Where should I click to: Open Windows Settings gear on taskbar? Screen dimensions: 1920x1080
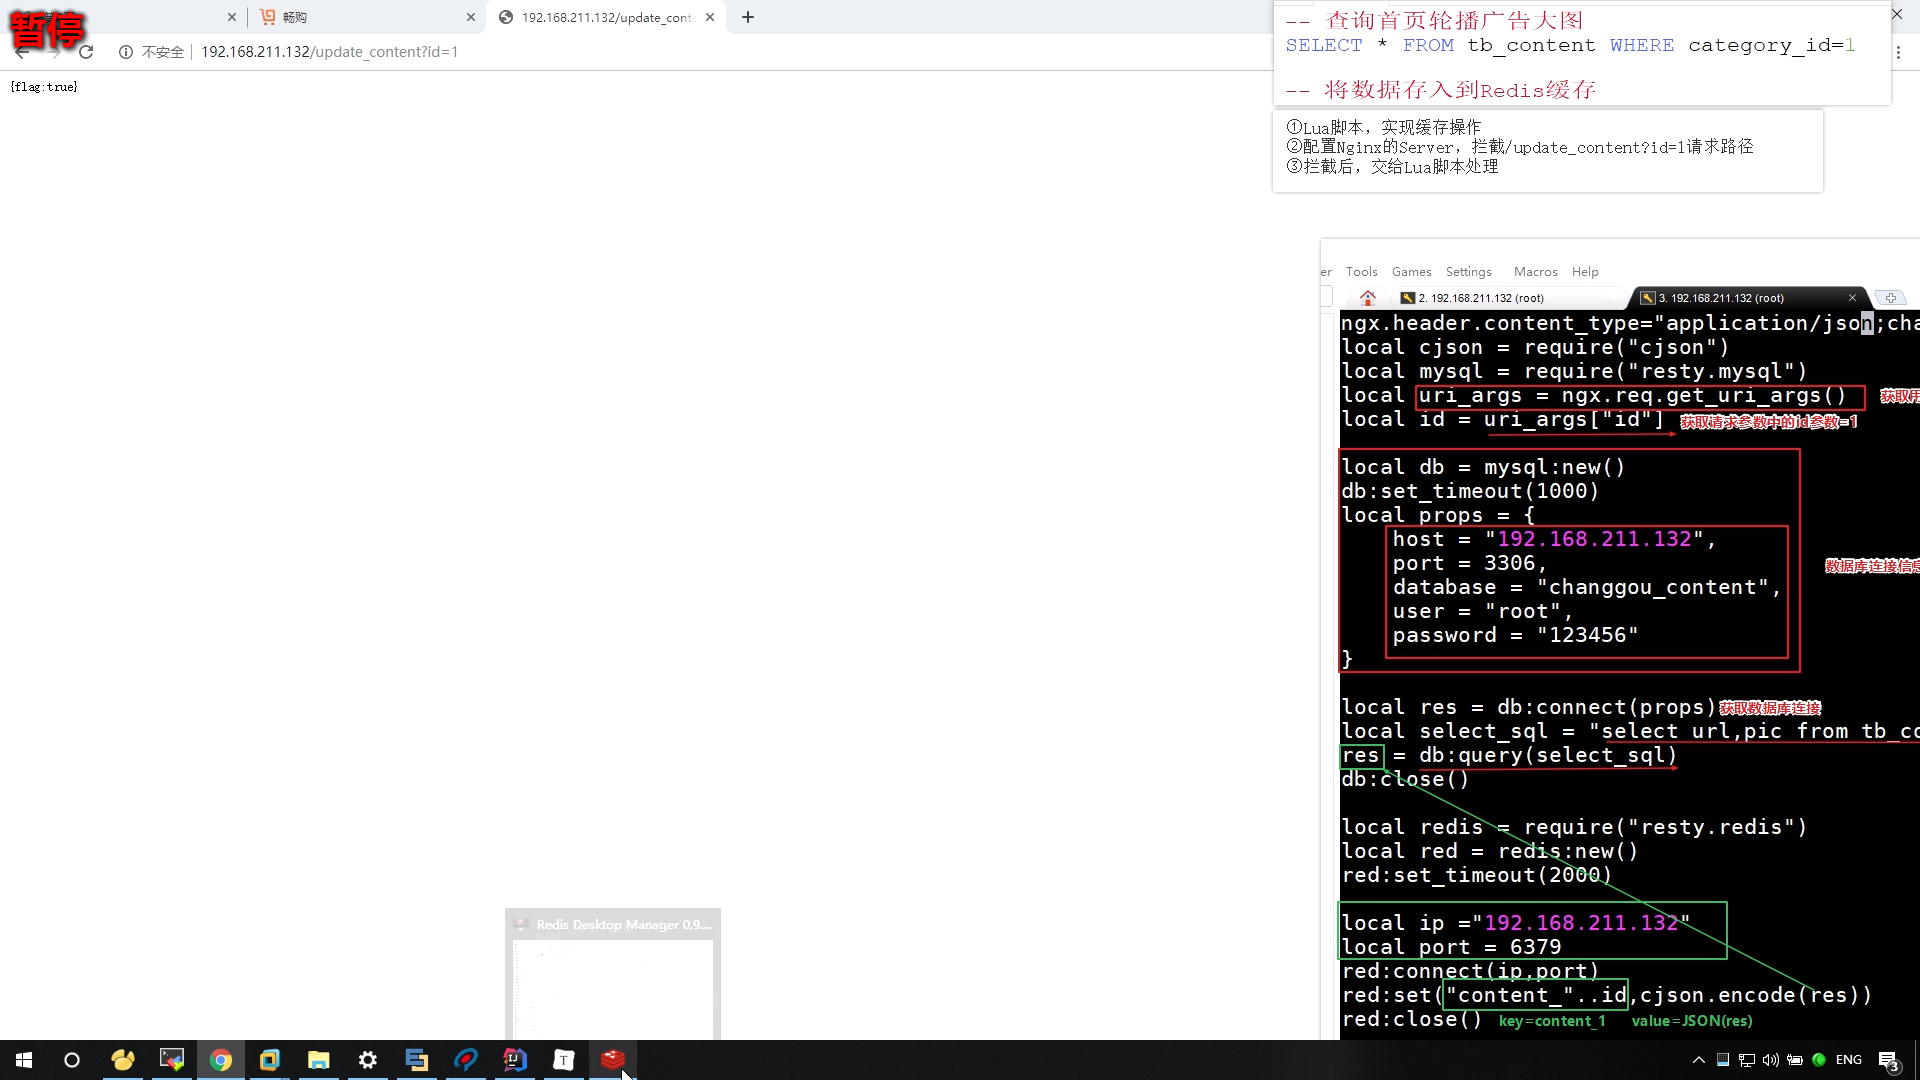(x=368, y=1060)
